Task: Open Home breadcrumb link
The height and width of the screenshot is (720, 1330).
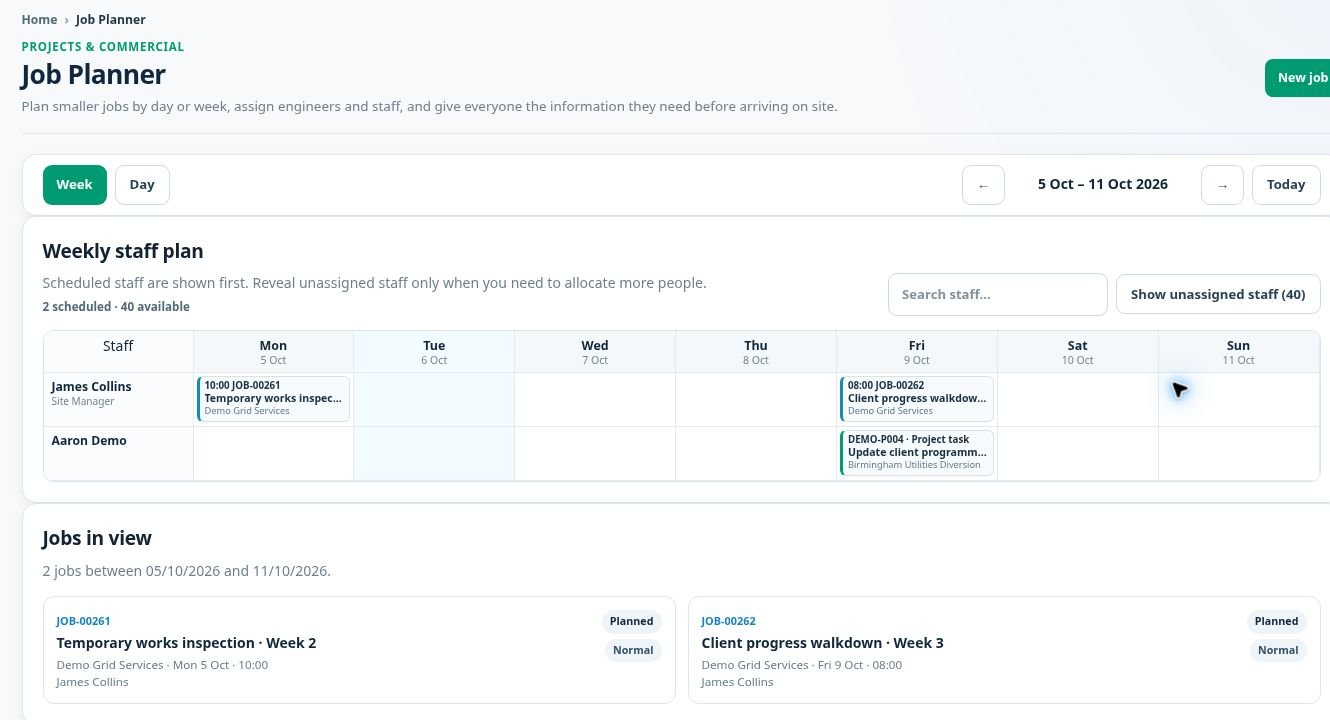Action: (39, 19)
